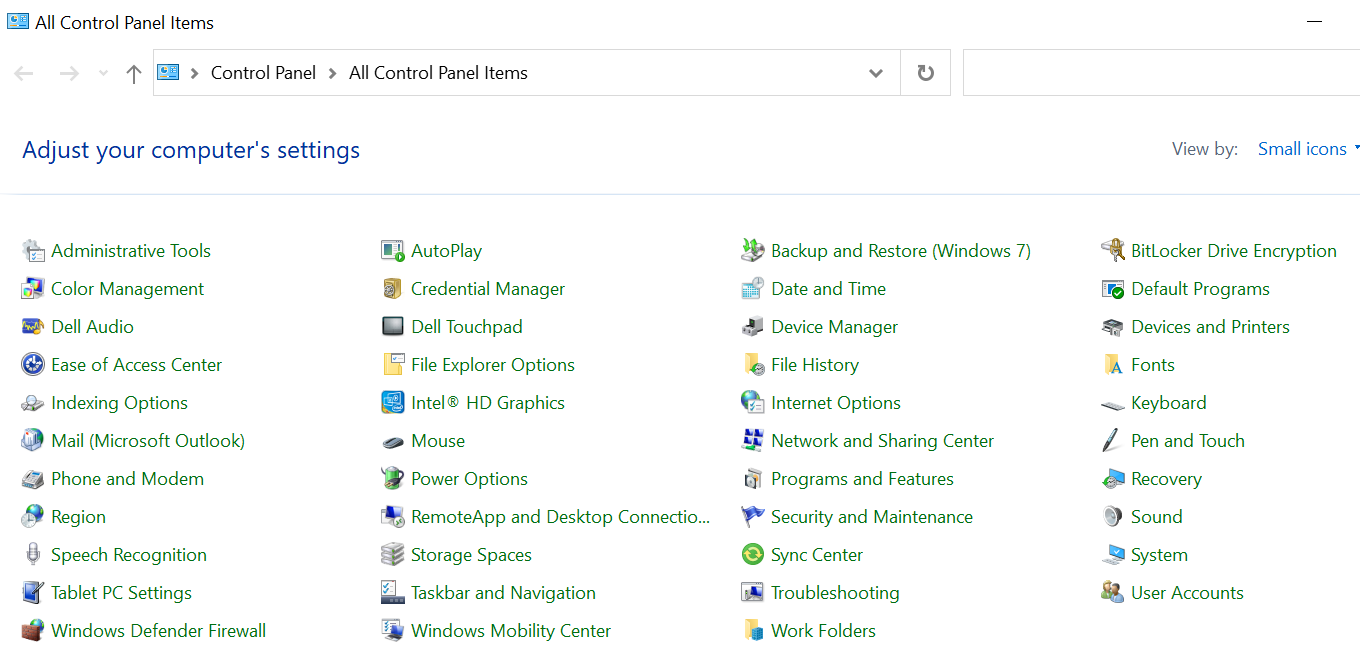Expand the View by Small icons dropdown
Image resolution: width=1360 pixels, height=664 pixels.
click(x=1307, y=149)
